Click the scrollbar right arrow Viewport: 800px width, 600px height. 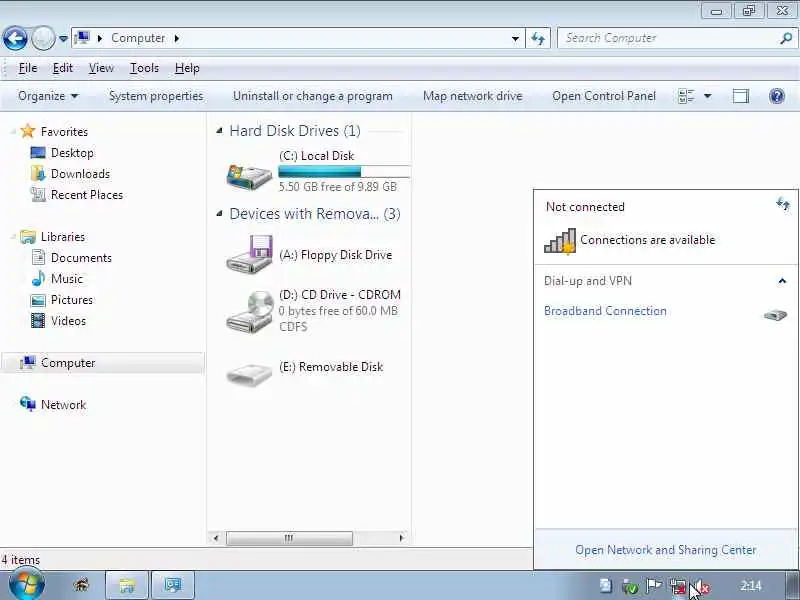point(402,538)
